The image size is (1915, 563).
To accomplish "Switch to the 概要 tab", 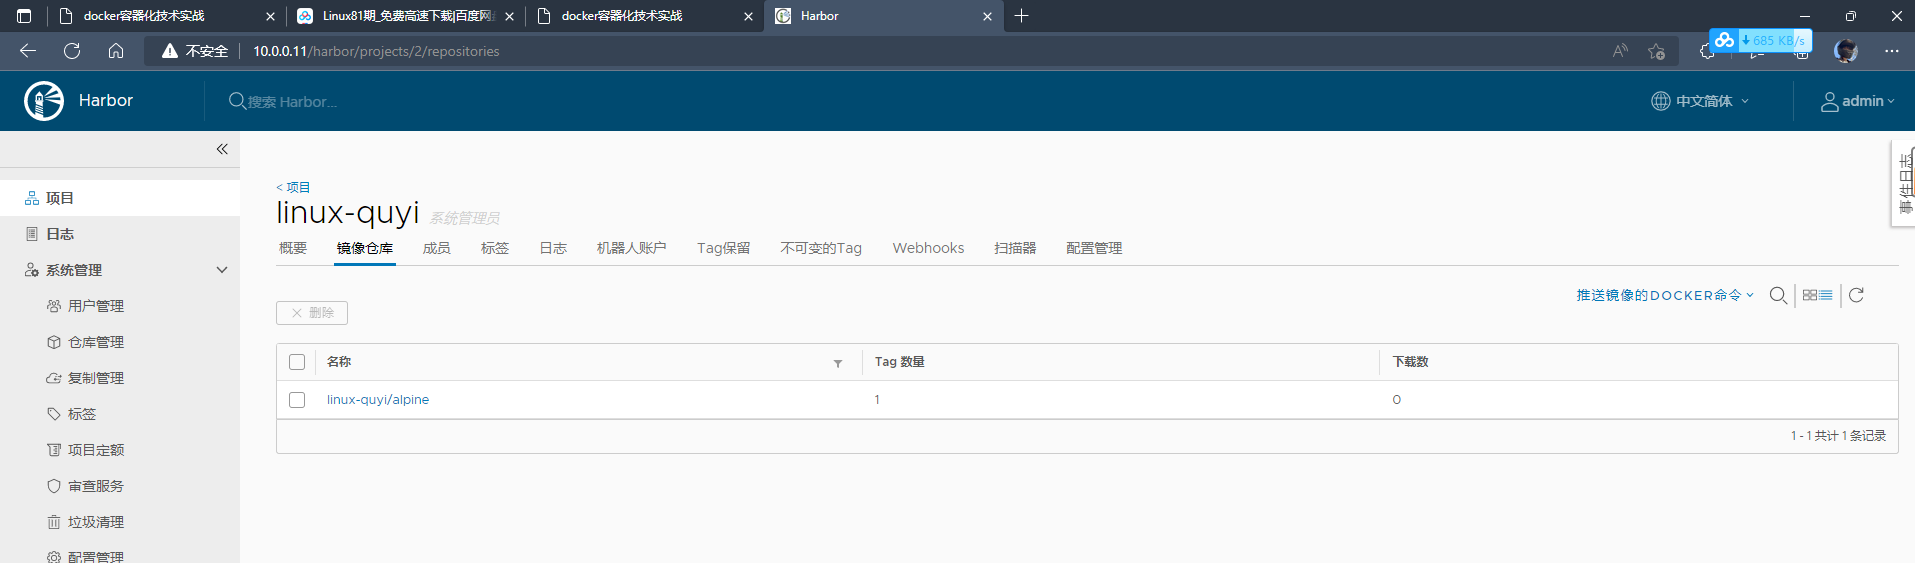I will pos(293,248).
